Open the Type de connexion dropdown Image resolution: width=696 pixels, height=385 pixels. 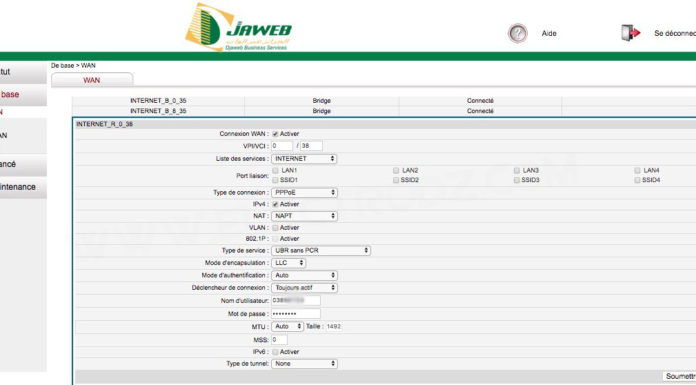click(304, 193)
